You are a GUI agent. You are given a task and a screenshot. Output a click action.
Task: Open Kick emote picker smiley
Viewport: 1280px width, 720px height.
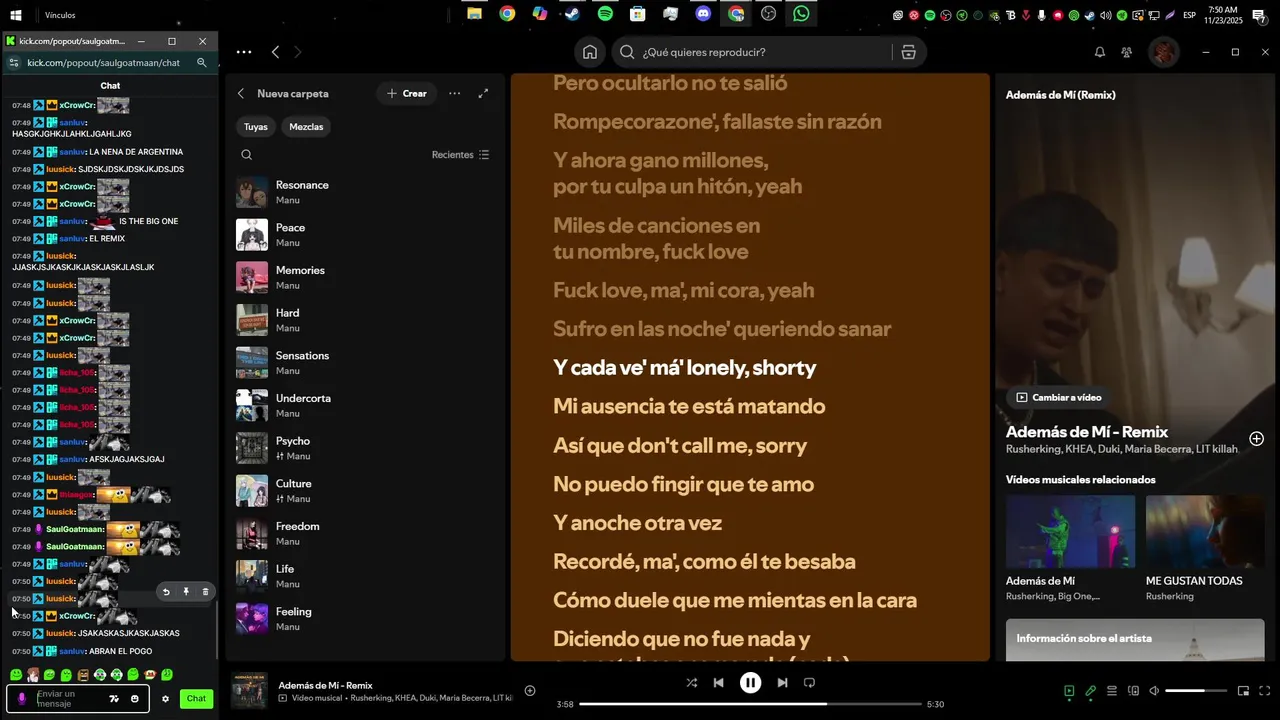pos(135,699)
